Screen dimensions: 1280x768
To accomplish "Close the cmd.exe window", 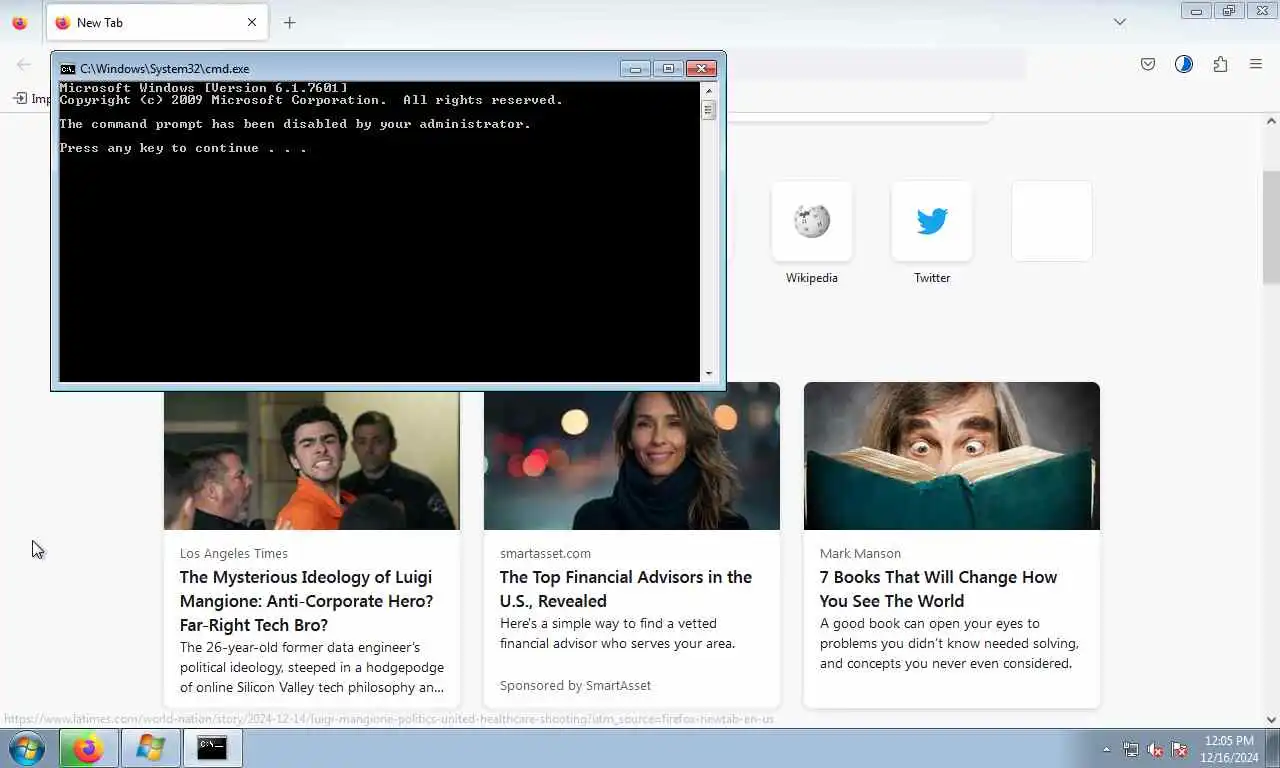I will 701,69.
